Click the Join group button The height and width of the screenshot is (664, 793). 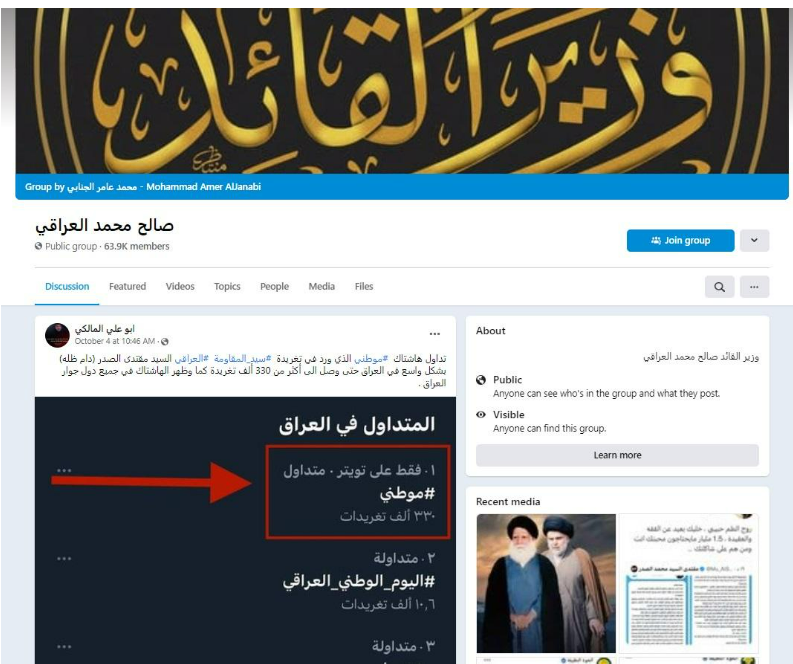(680, 240)
